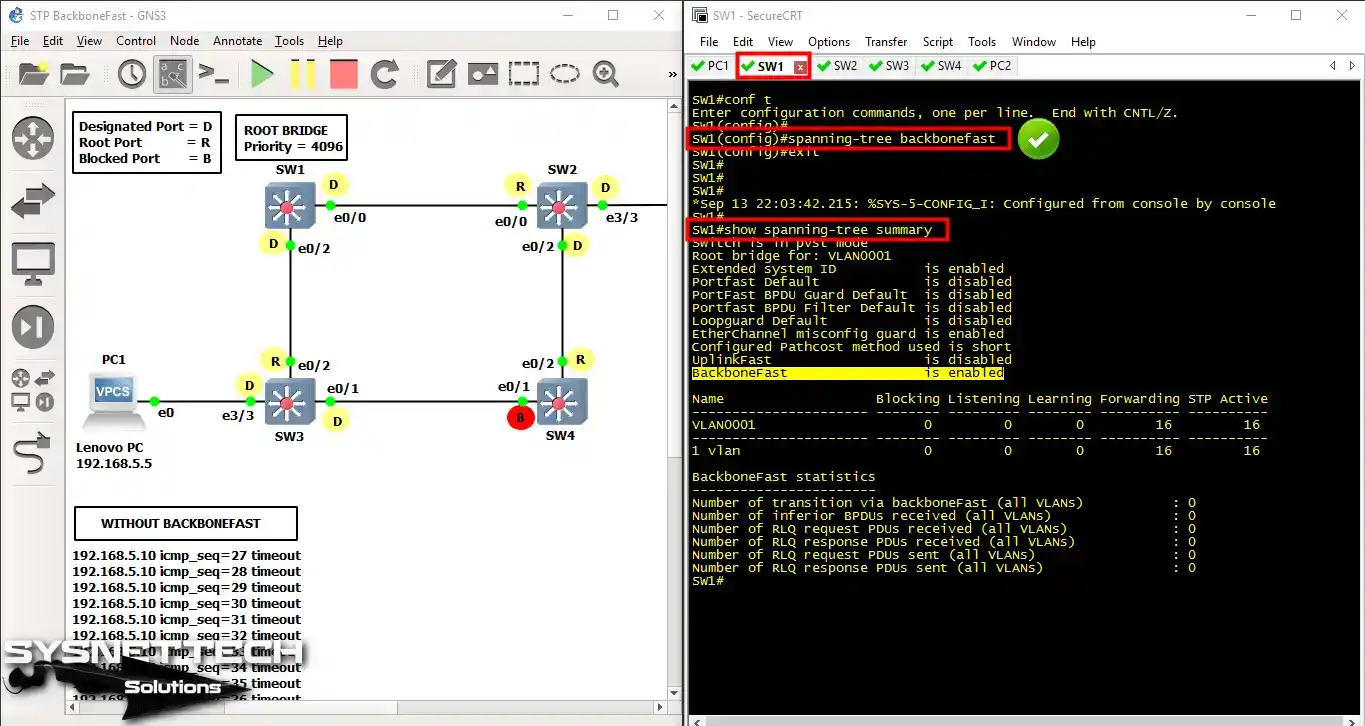
Task: Select the SW4 switch node in topology
Action: [561, 403]
